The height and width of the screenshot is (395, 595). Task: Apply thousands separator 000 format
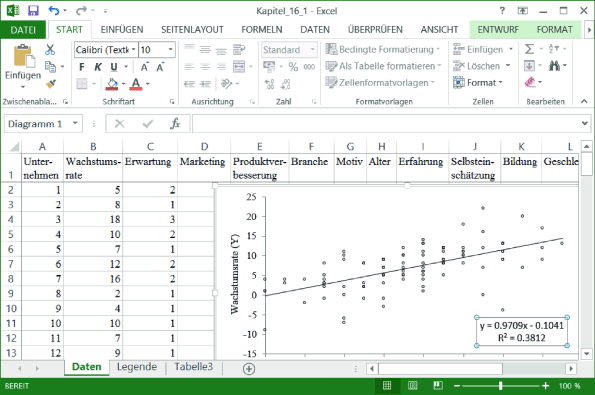[x=309, y=67]
